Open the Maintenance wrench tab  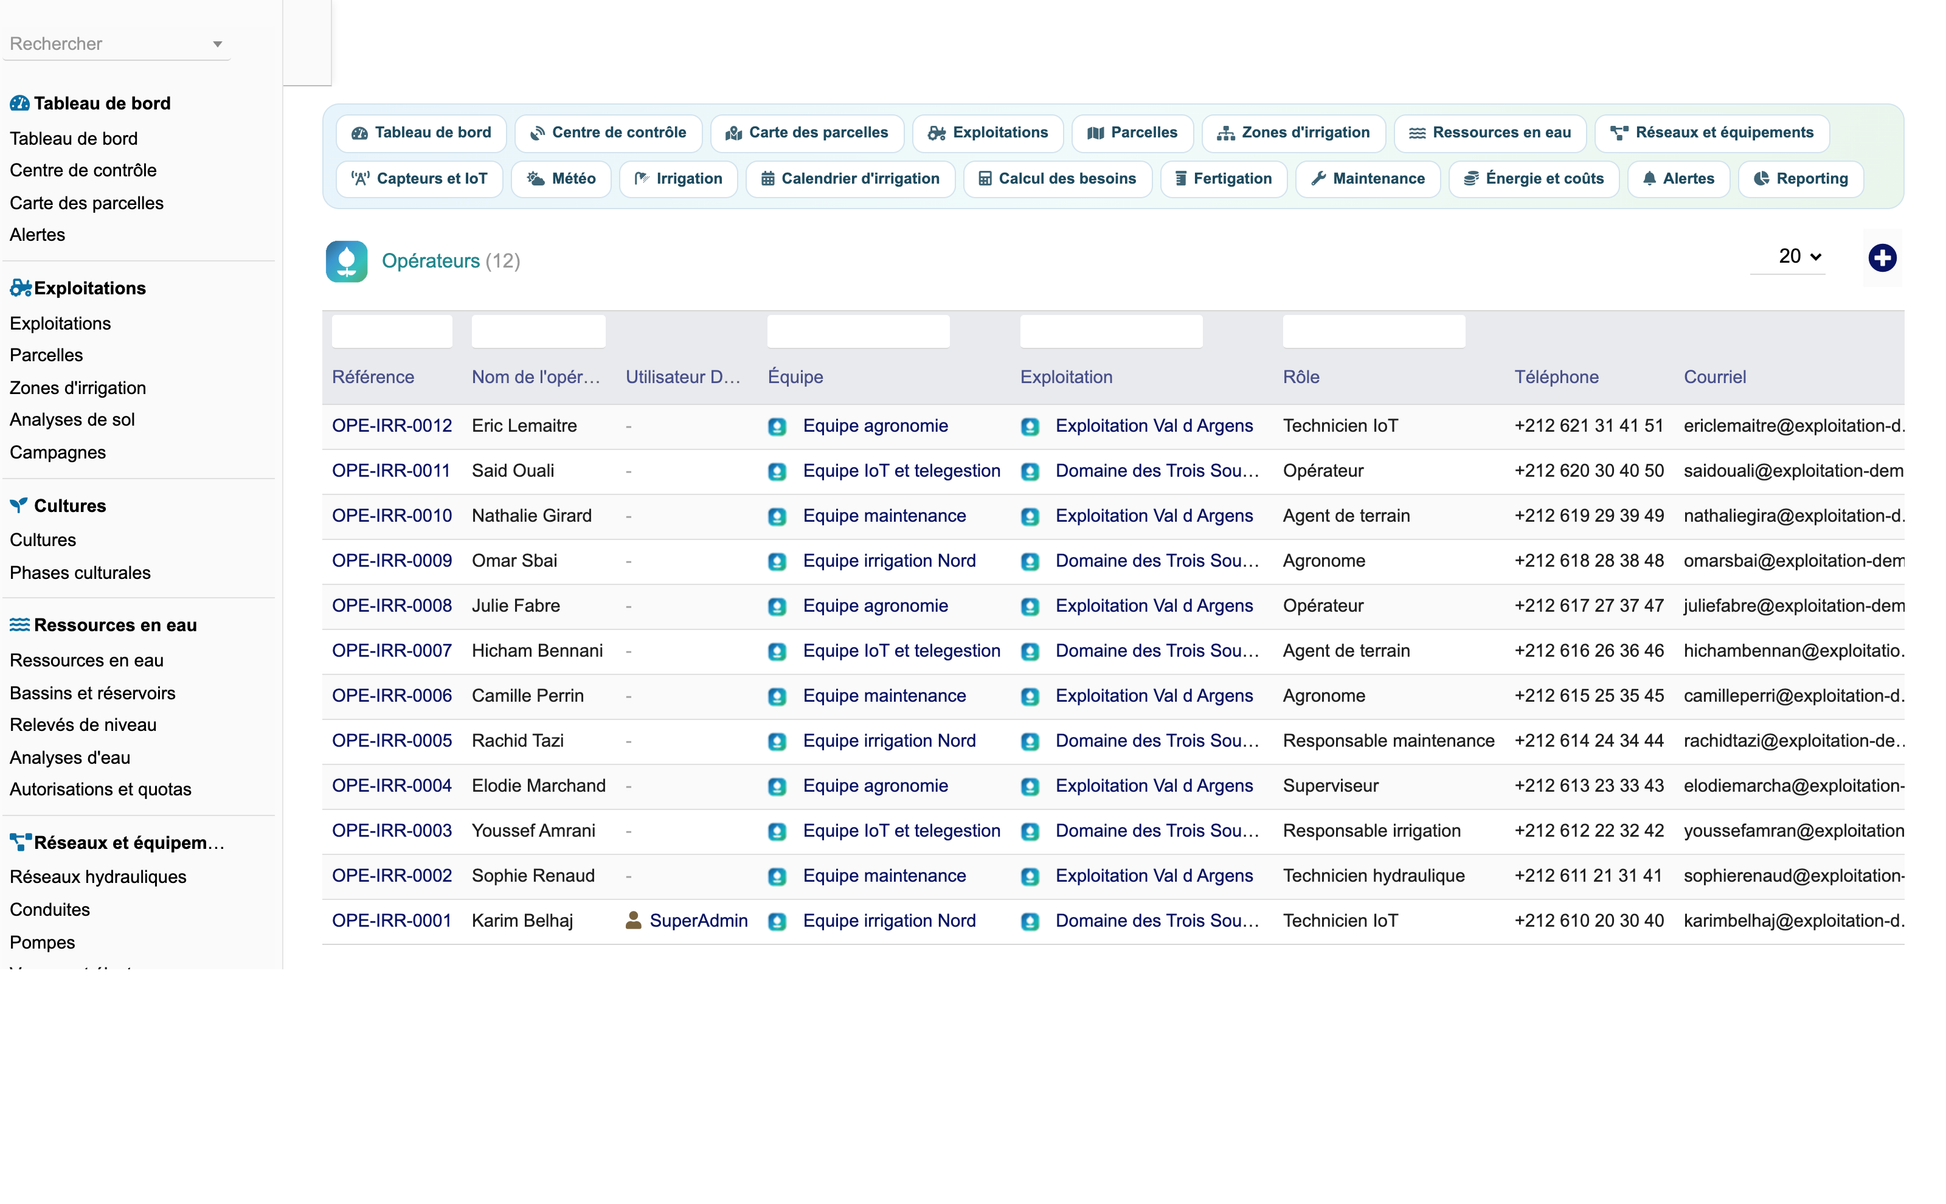point(1367,179)
